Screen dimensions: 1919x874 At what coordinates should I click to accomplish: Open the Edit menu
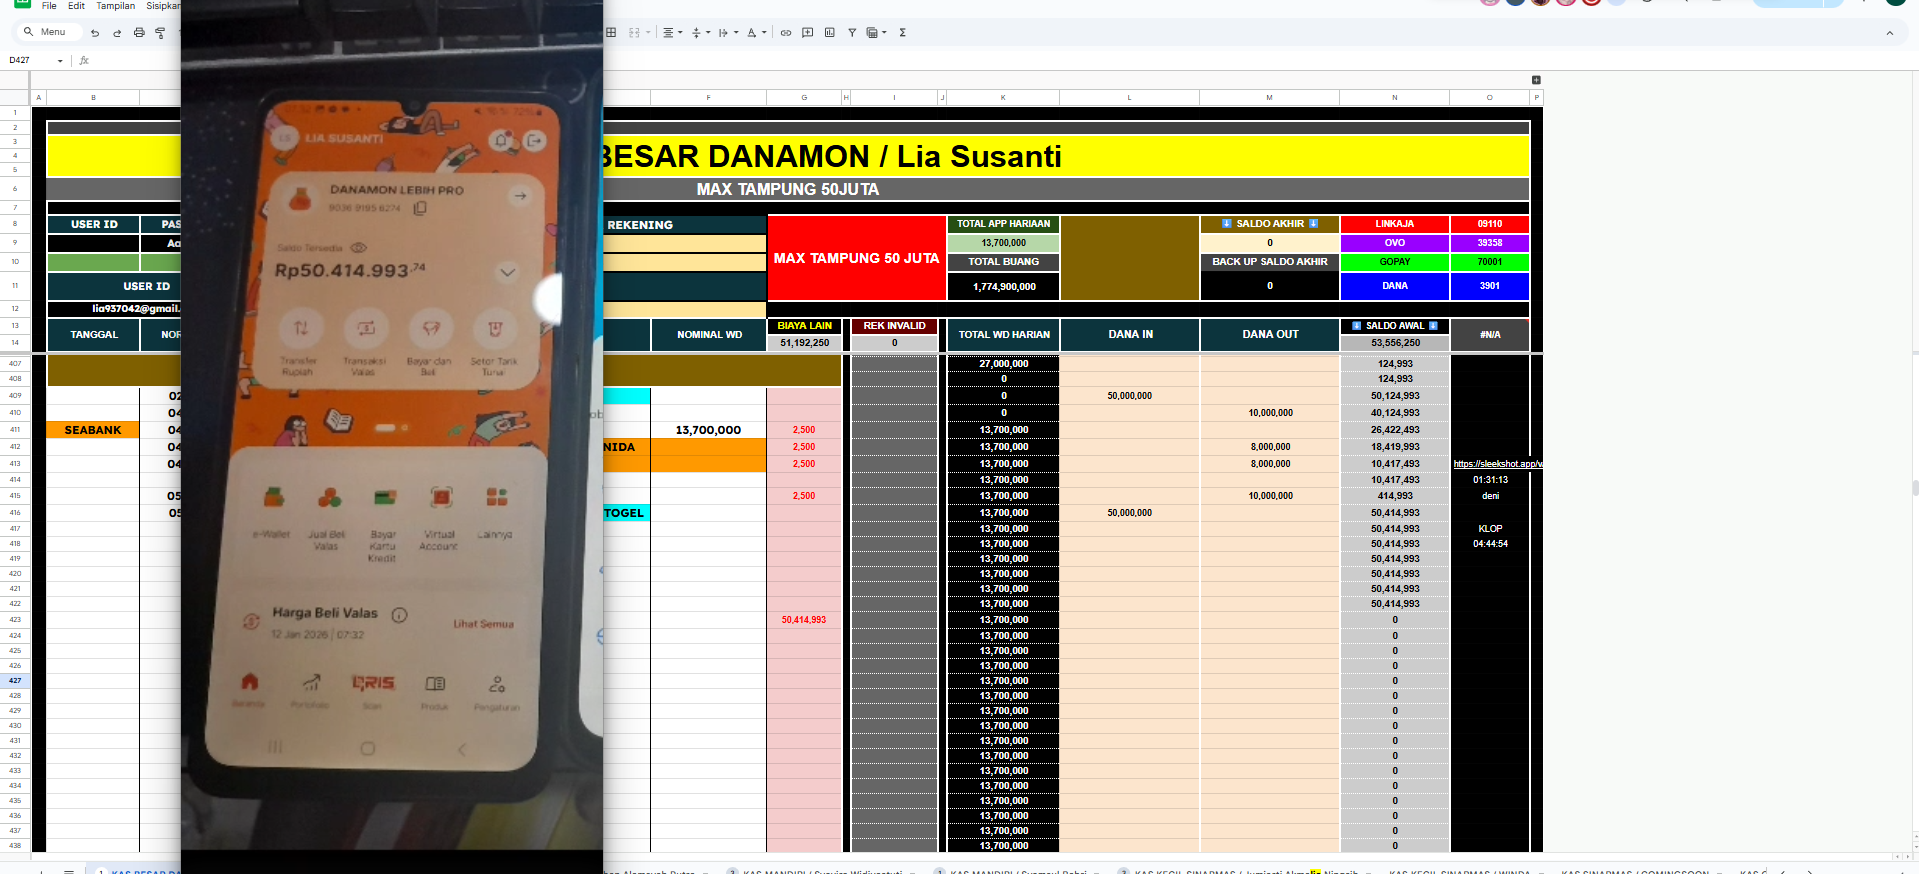tap(76, 6)
